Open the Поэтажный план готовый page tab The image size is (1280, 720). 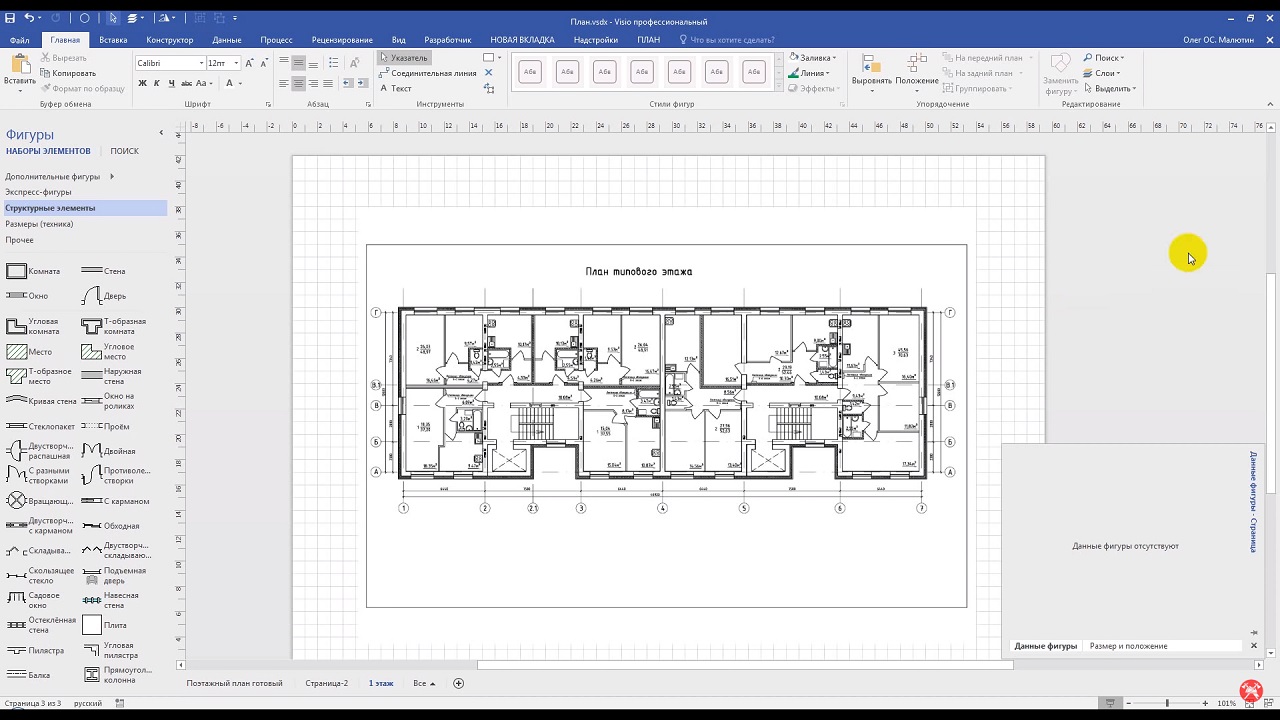(x=234, y=683)
